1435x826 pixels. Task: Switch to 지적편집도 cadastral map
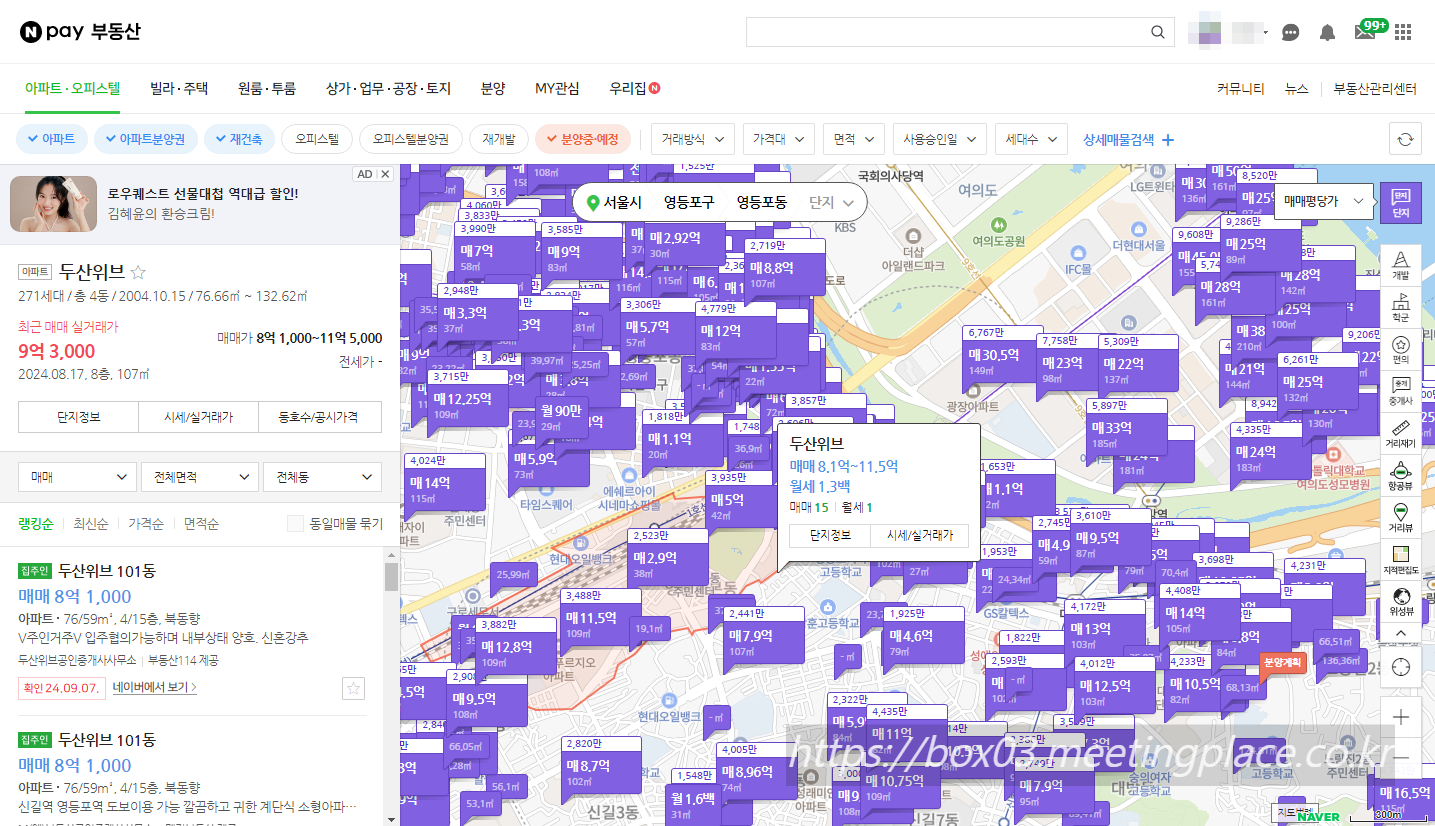click(1400, 560)
